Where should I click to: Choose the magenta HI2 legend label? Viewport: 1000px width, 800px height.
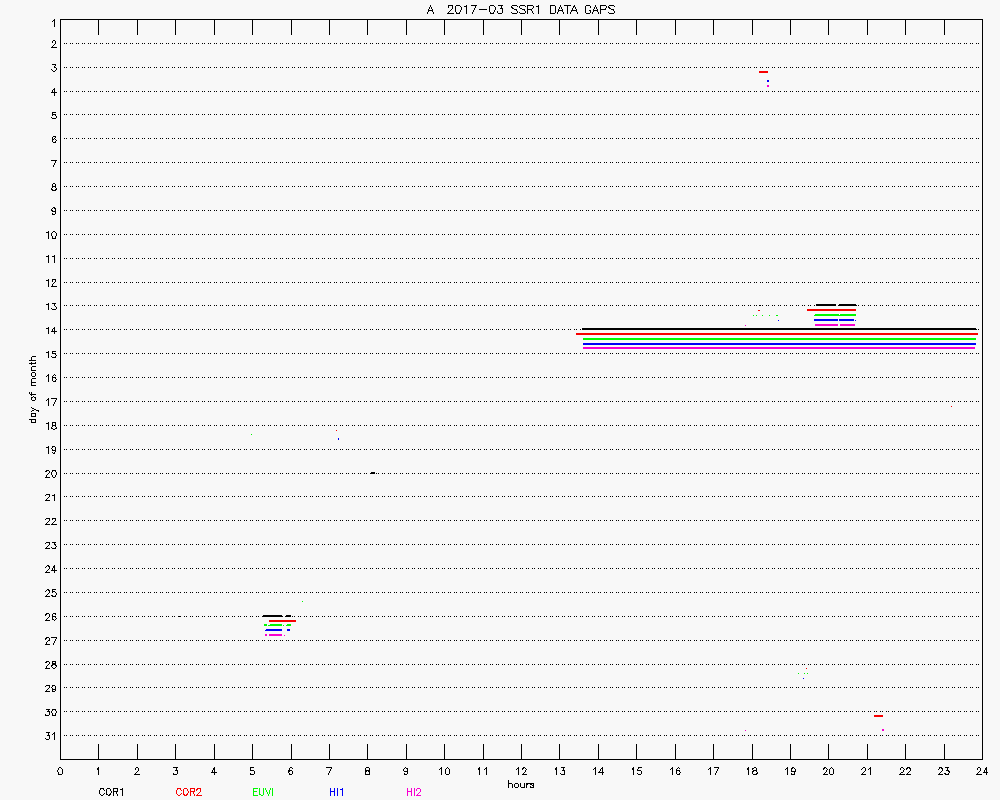414,792
